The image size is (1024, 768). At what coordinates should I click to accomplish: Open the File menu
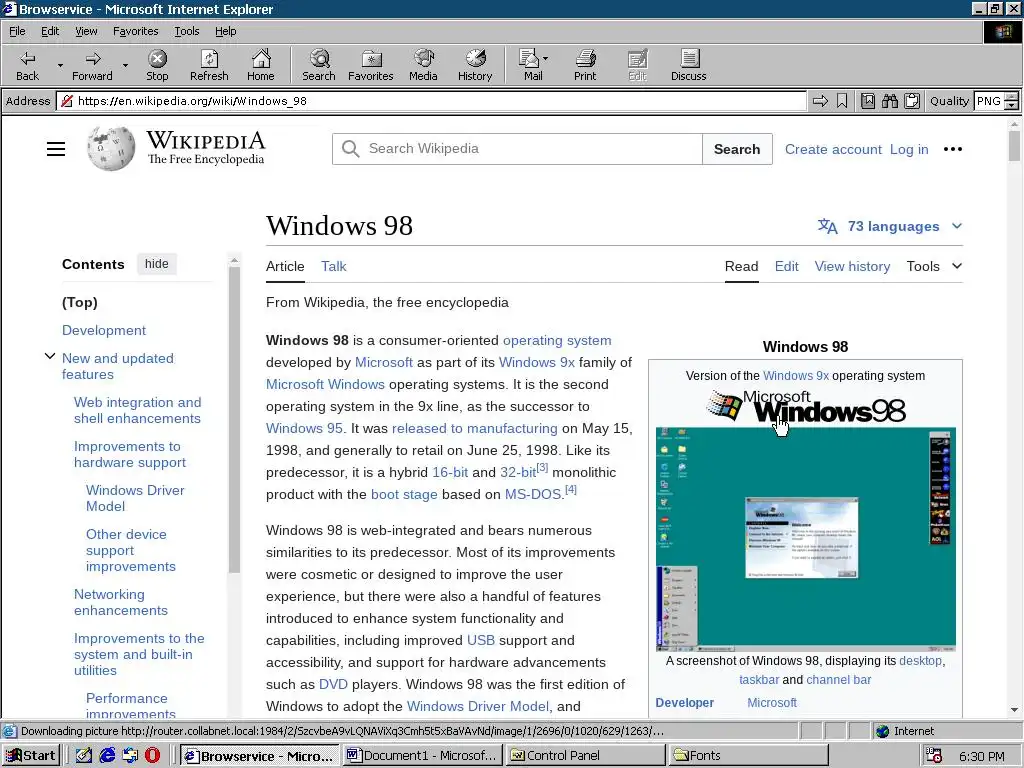(x=17, y=31)
